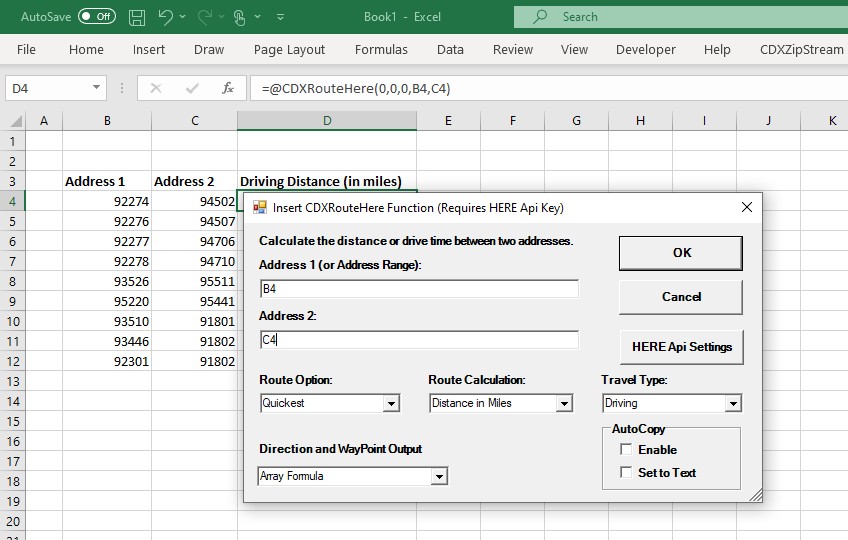
Task: Click the Driving Distance (in miles) header cell
Action: [x=327, y=181]
